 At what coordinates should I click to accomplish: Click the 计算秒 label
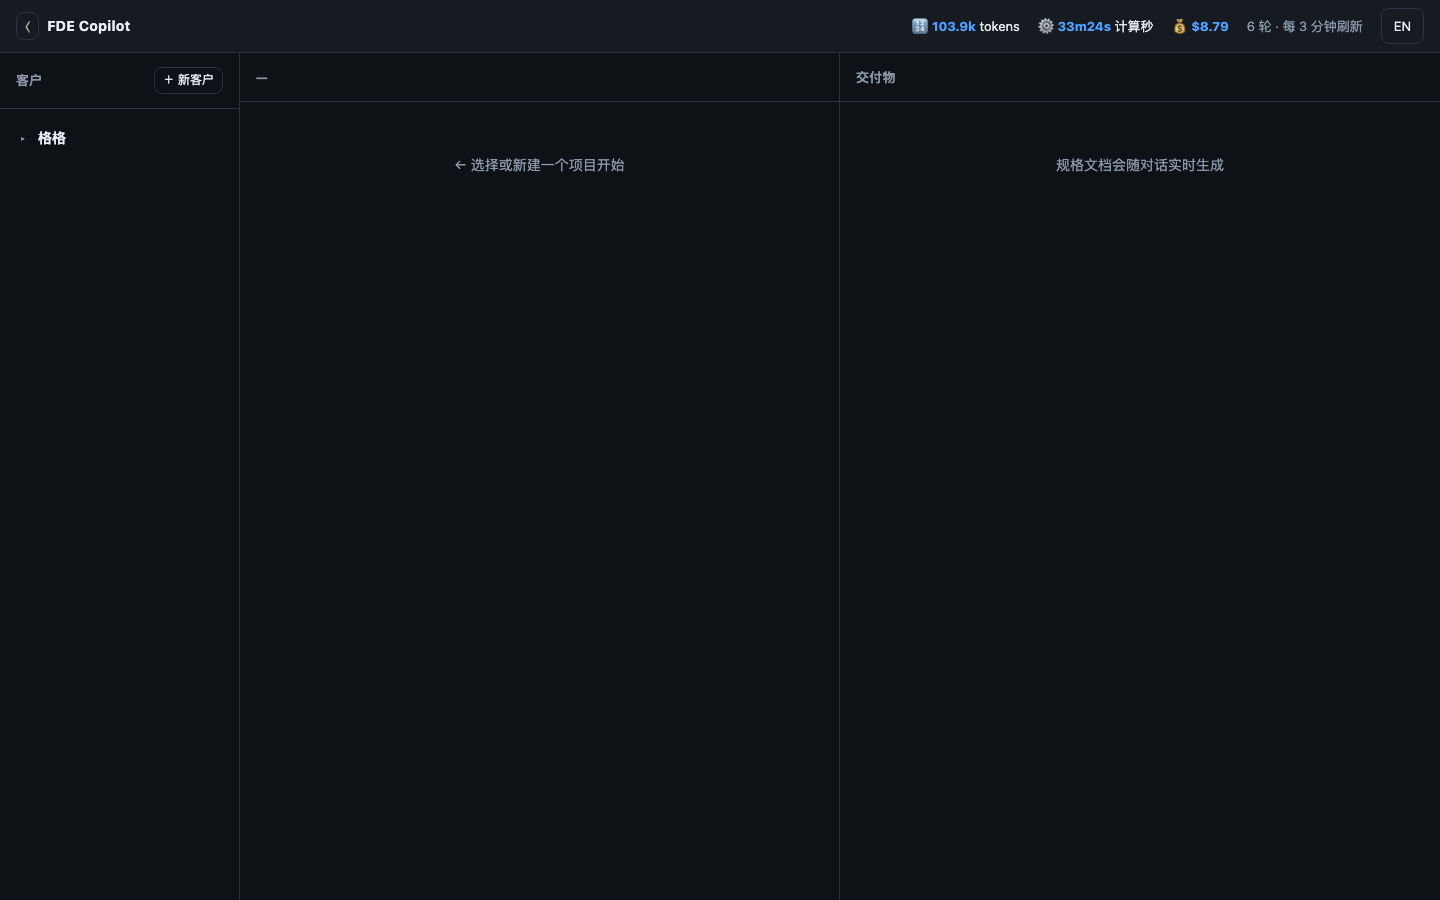coord(1134,26)
